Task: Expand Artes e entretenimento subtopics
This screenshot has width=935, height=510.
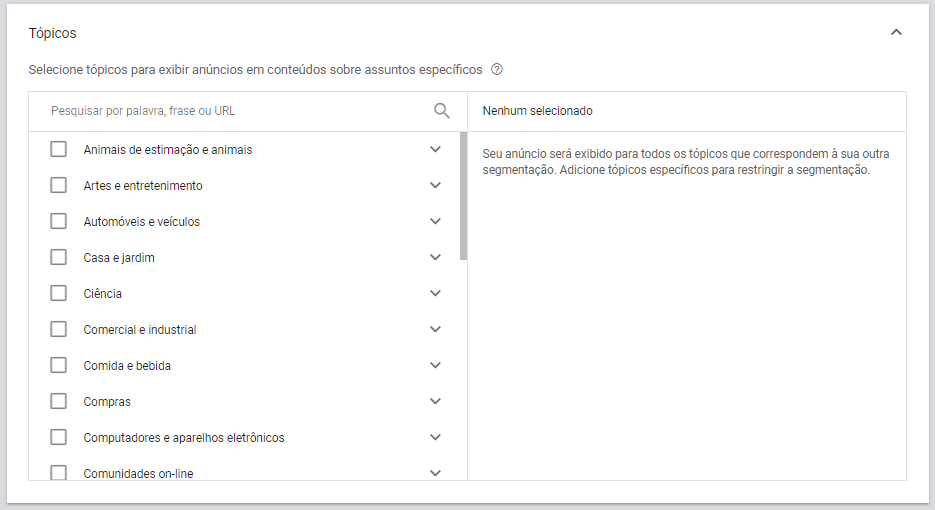Action: point(435,185)
